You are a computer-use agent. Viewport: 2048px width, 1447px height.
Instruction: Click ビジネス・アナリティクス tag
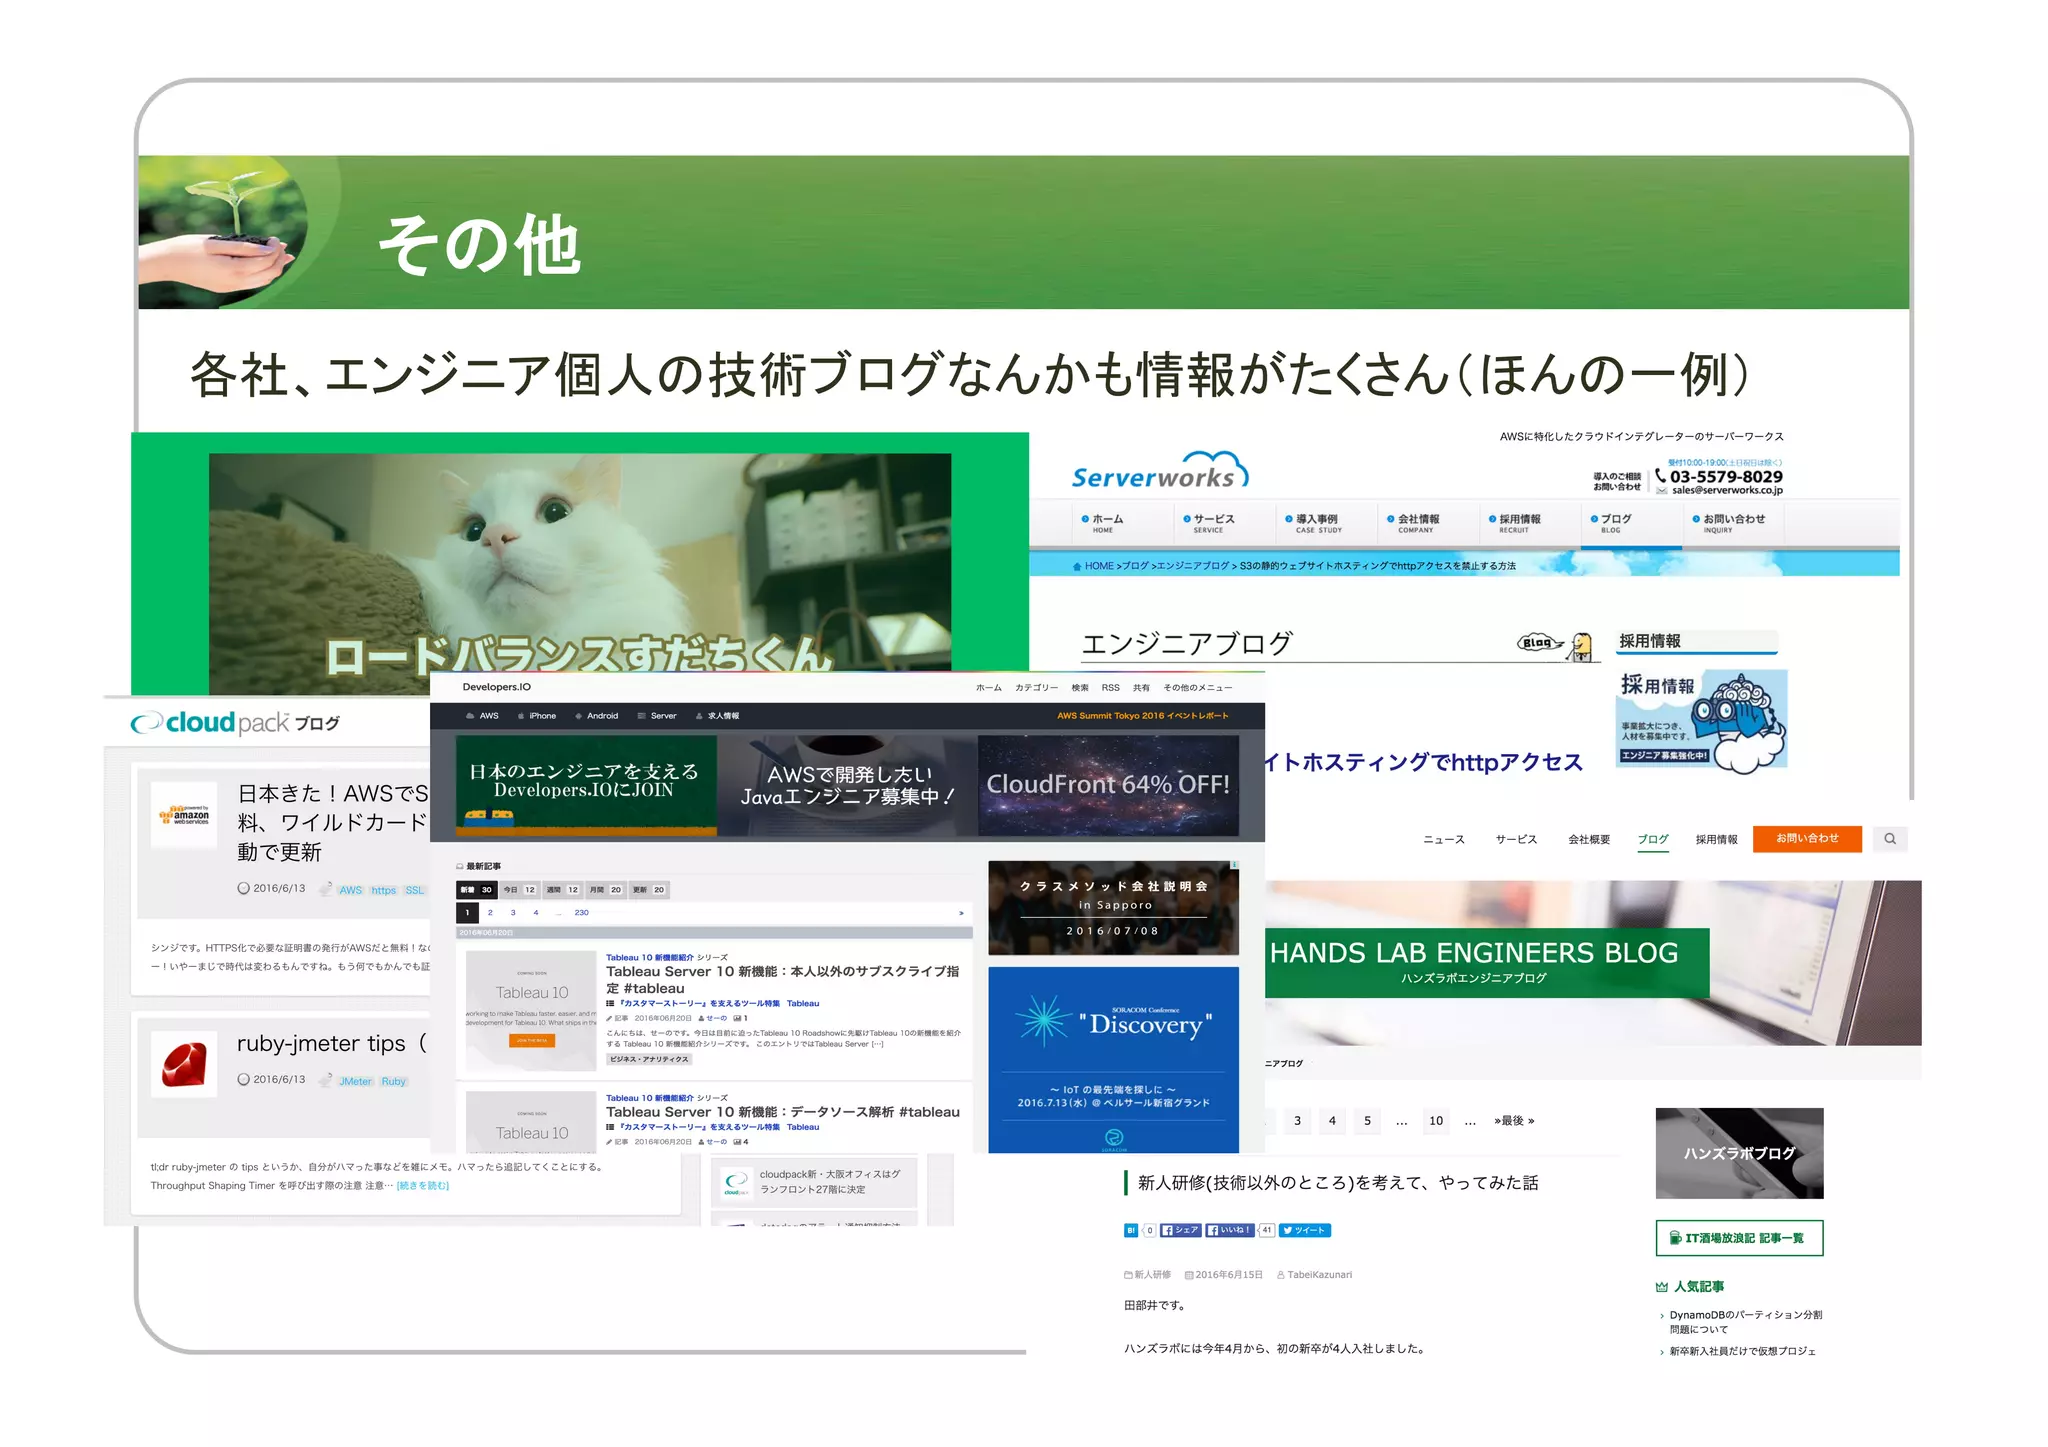649,1059
